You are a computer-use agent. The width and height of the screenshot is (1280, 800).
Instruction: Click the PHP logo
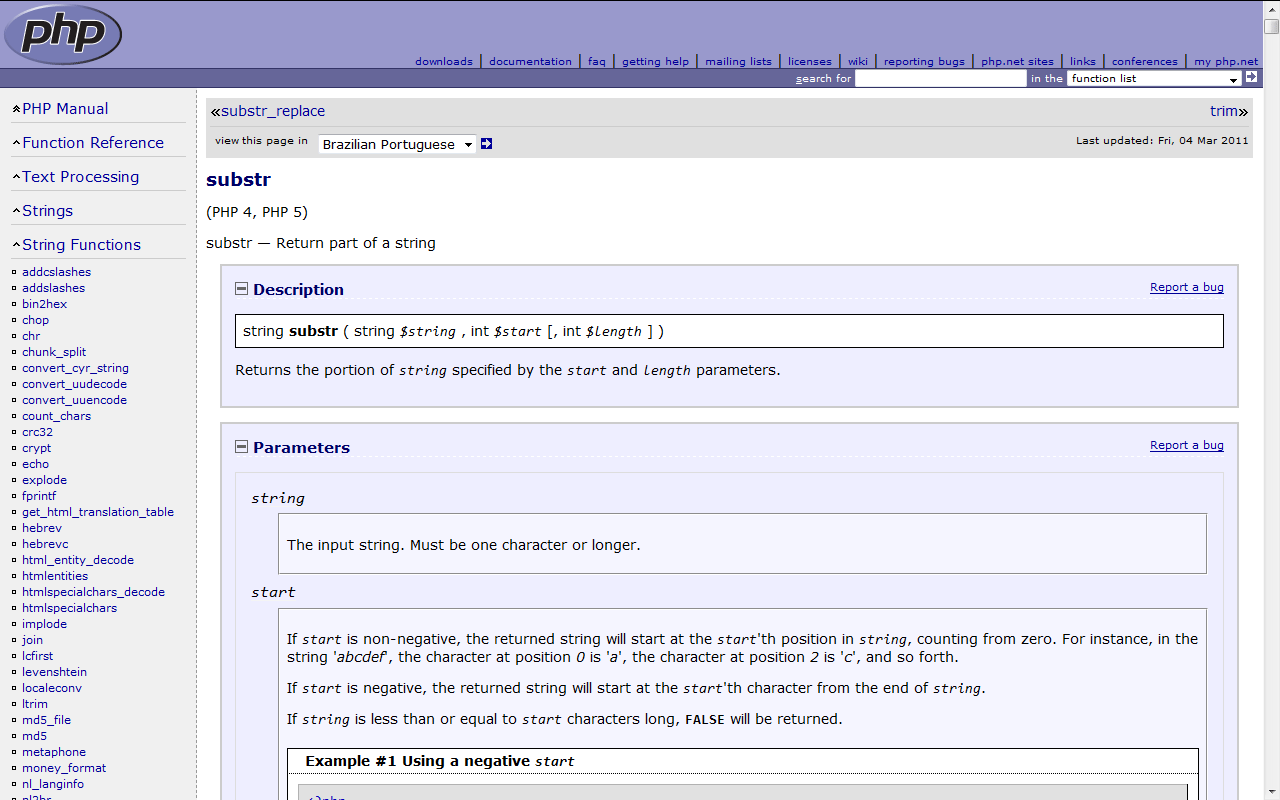click(63, 34)
